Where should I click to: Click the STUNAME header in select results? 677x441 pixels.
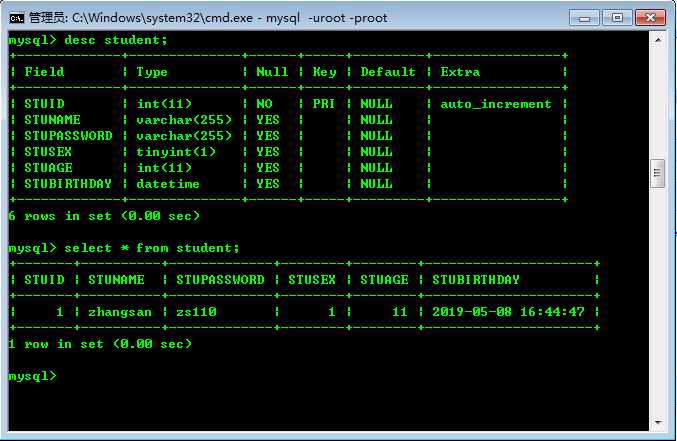[116, 280]
